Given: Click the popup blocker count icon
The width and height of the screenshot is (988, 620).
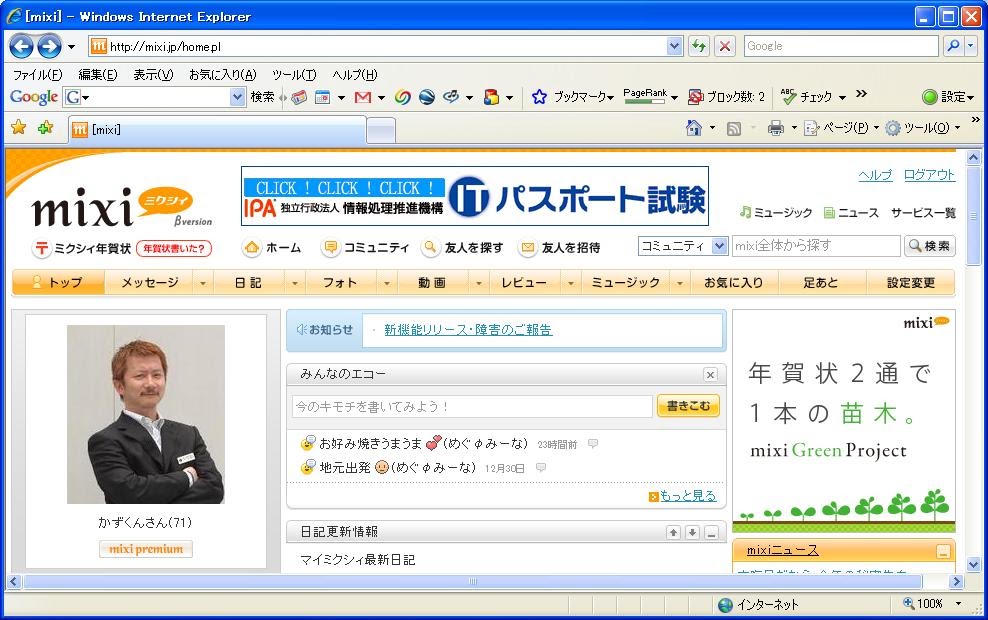Looking at the screenshot, I should 695,96.
